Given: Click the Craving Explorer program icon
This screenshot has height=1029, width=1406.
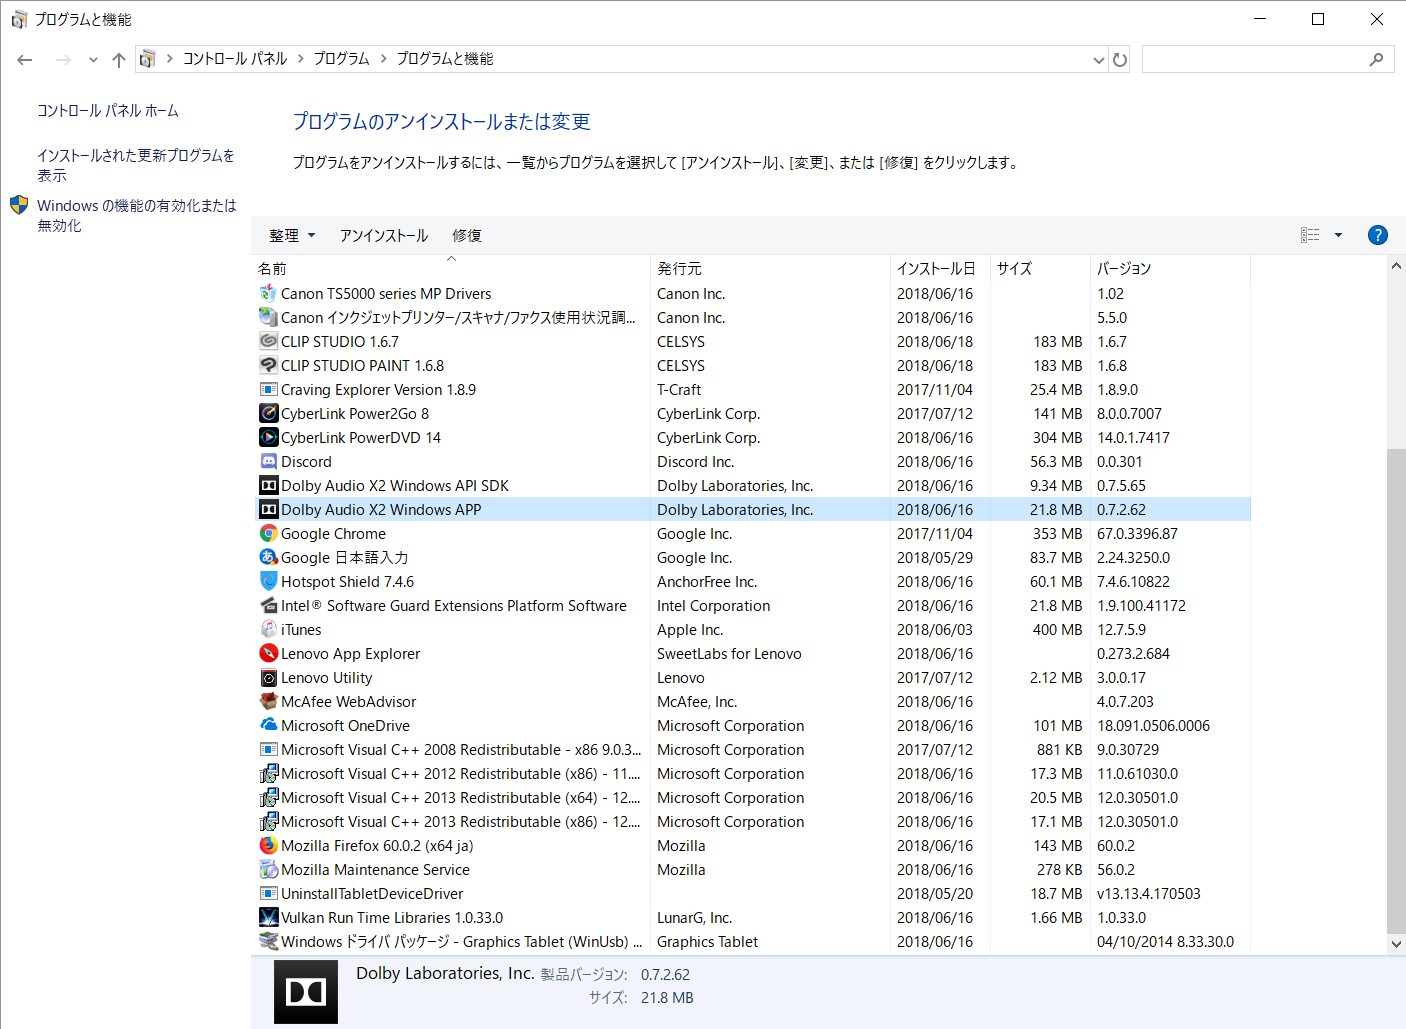Looking at the screenshot, I should [x=268, y=389].
